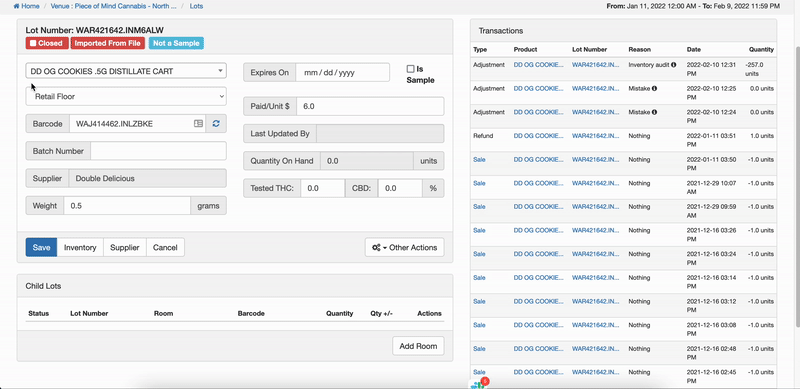Focus the Weight input field
The image size is (800, 389).
(127, 206)
